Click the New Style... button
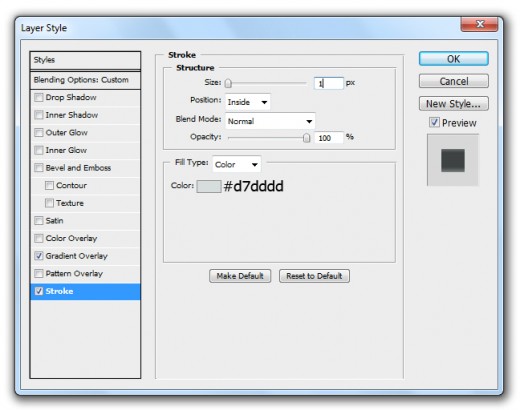 (454, 104)
